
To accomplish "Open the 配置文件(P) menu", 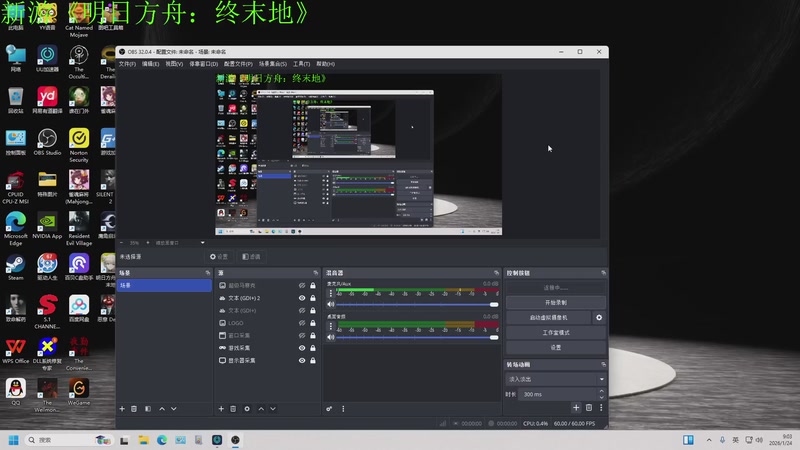I will tap(238, 64).
